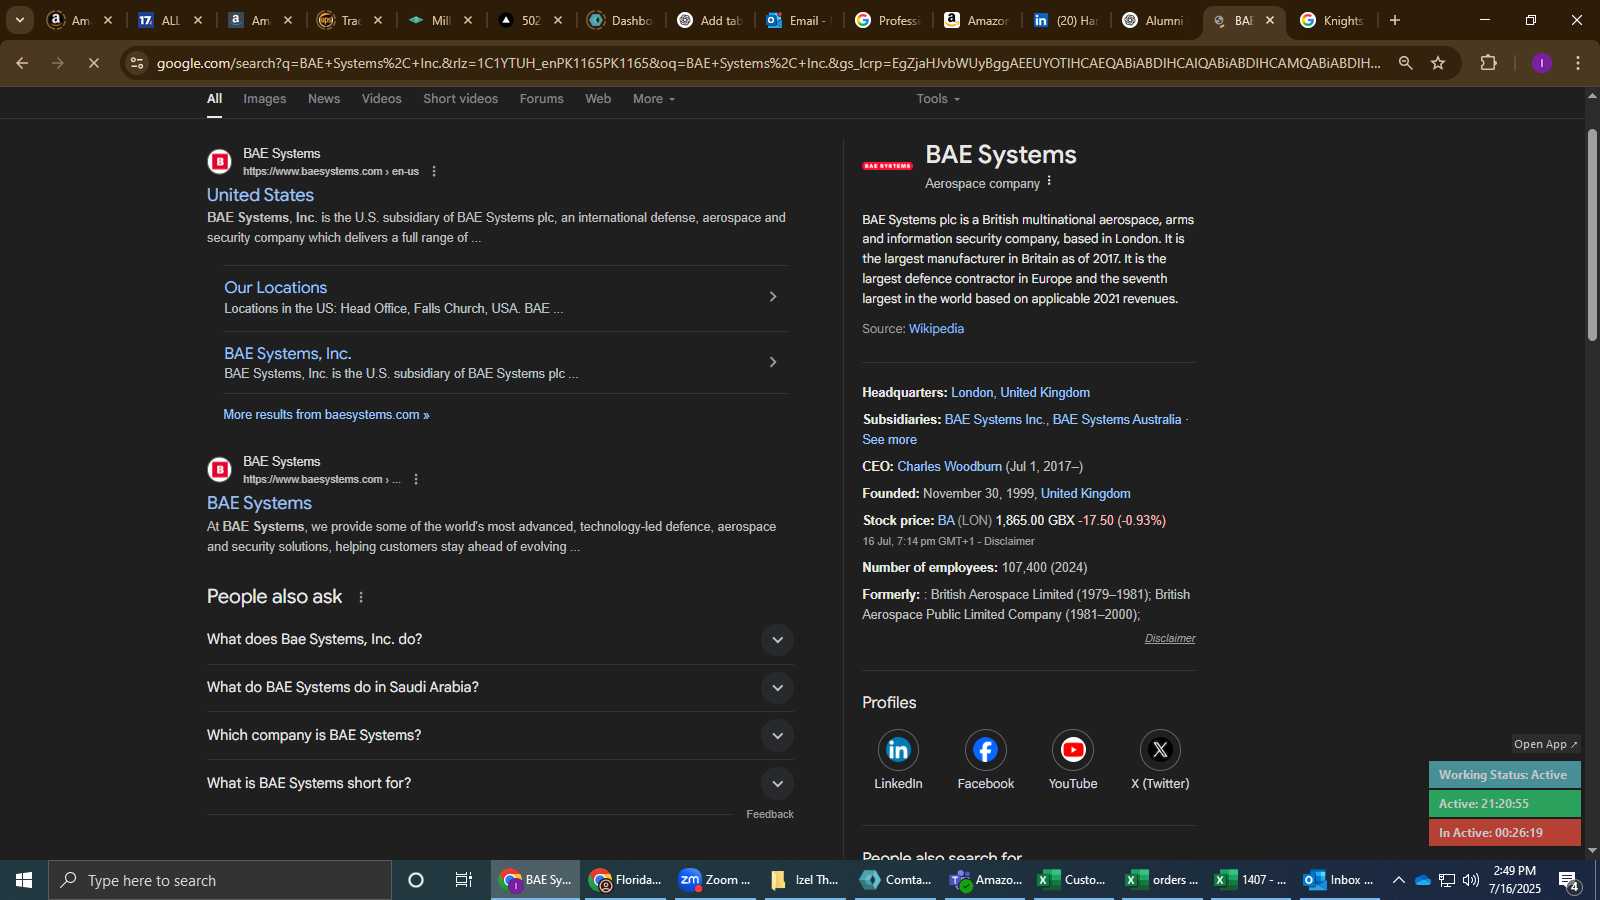Screen dimensions: 1600x900
Task: Open Cortana circle icon on taskbar
Action: 416,880
